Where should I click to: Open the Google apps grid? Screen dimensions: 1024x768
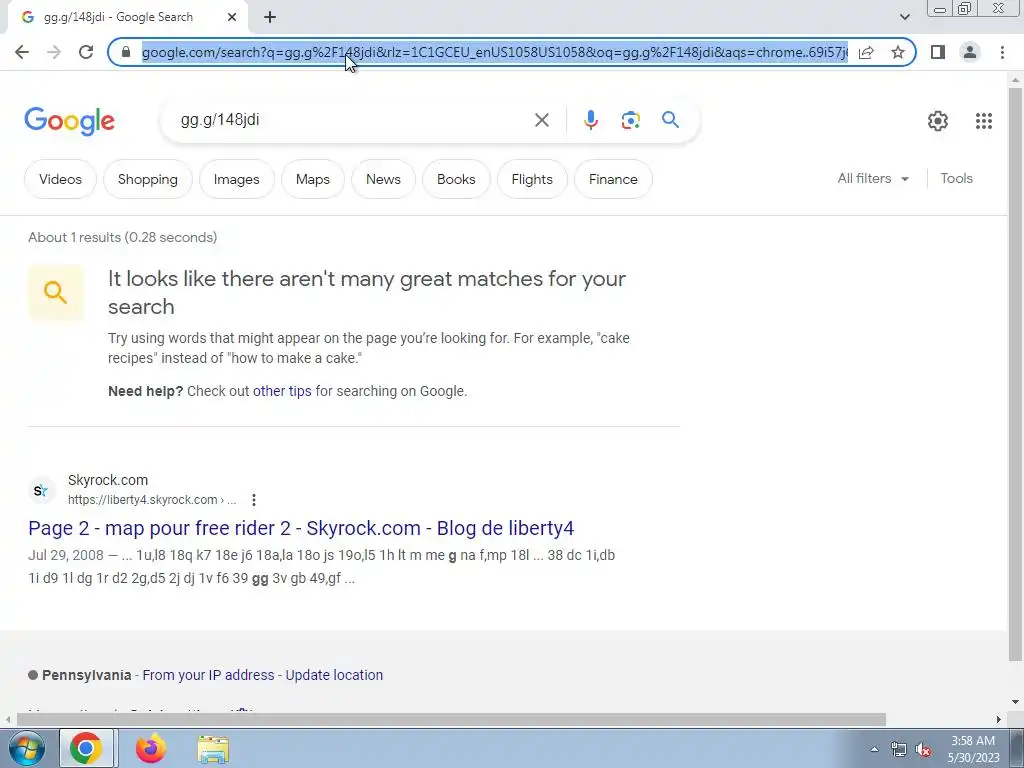[x=984, y=121]
